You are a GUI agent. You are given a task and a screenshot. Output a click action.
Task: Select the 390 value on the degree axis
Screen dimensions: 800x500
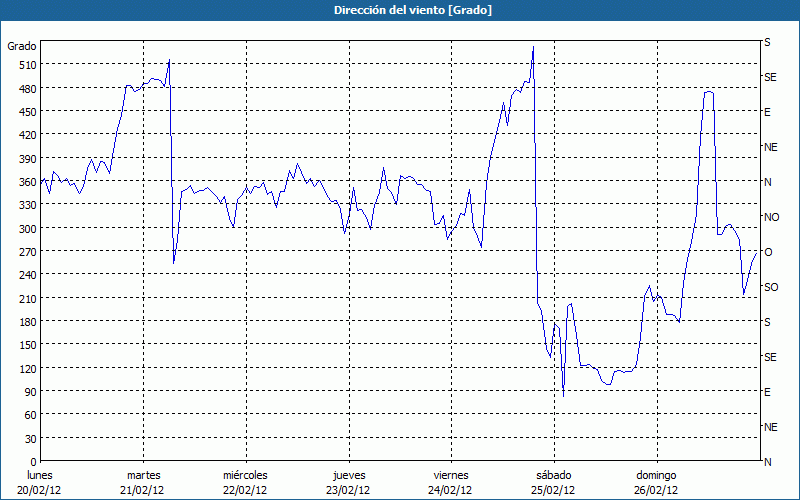(x=27, y=159)
